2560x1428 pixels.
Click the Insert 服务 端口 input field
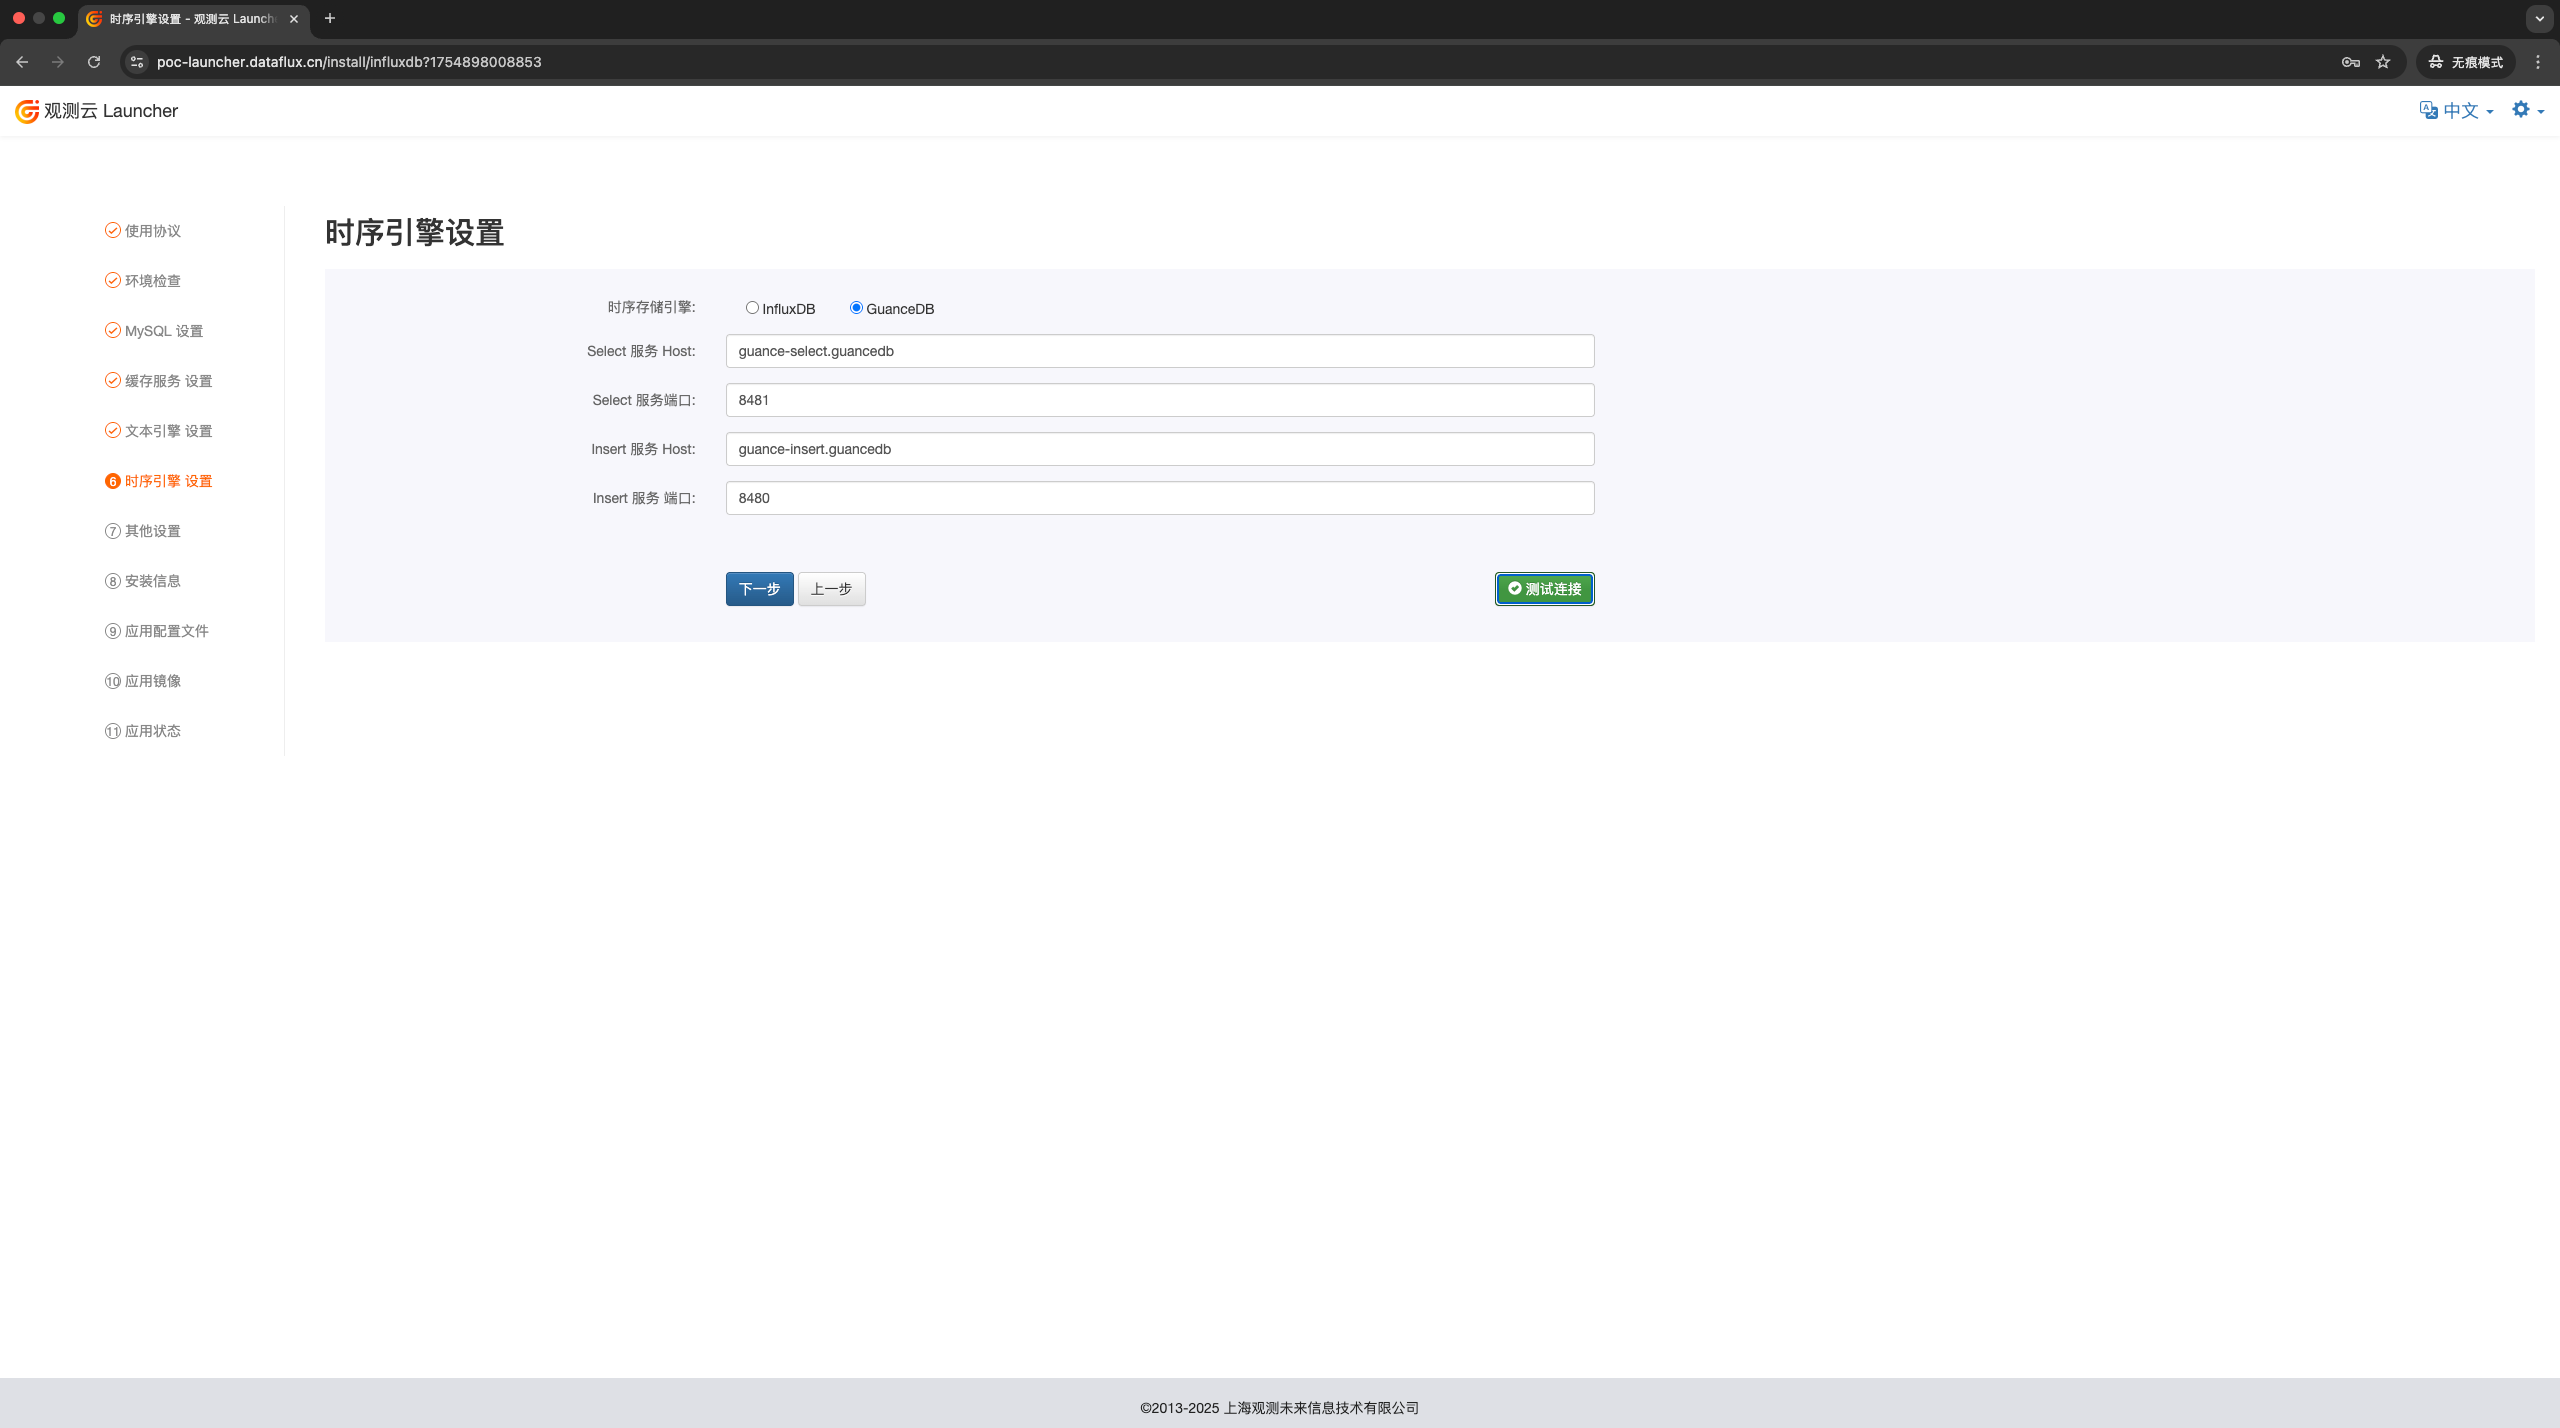click(x=1159, y=498)
